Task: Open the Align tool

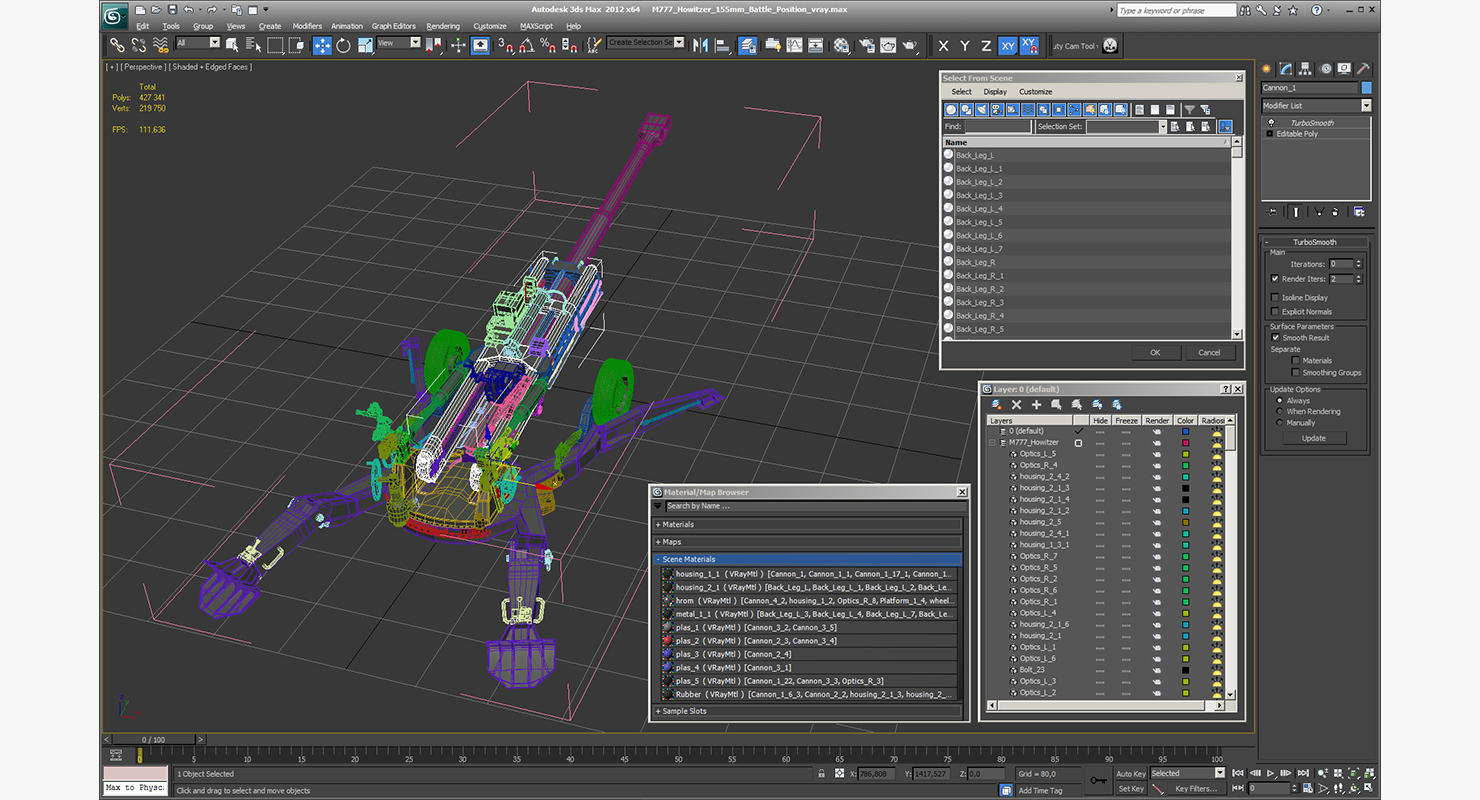Action: [722, 45]
